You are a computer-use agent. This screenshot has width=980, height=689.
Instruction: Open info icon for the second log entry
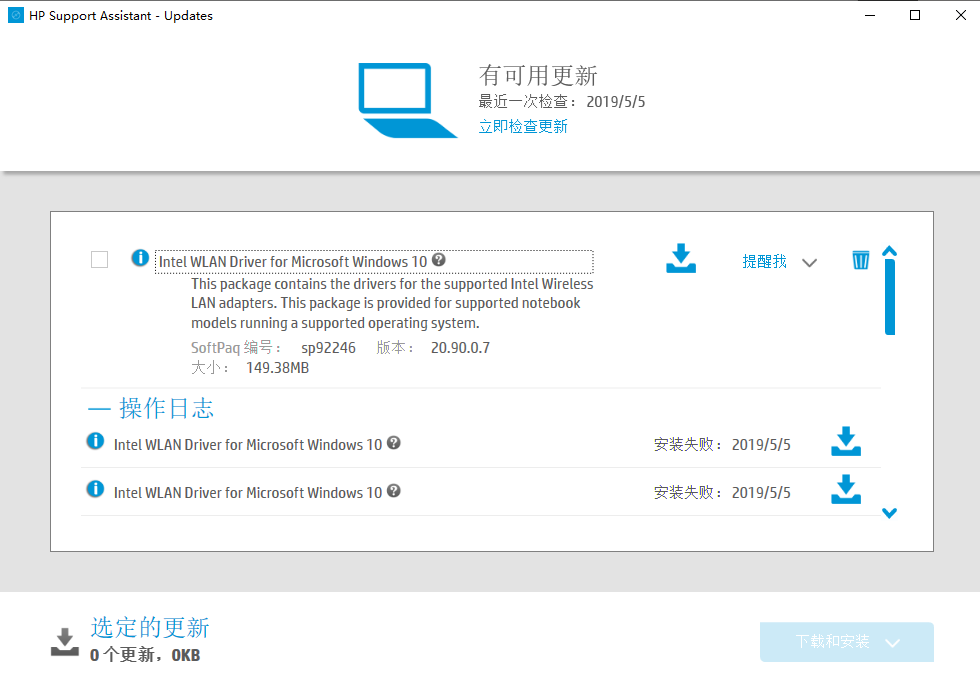pyautogui.click(x=95, y=489)
